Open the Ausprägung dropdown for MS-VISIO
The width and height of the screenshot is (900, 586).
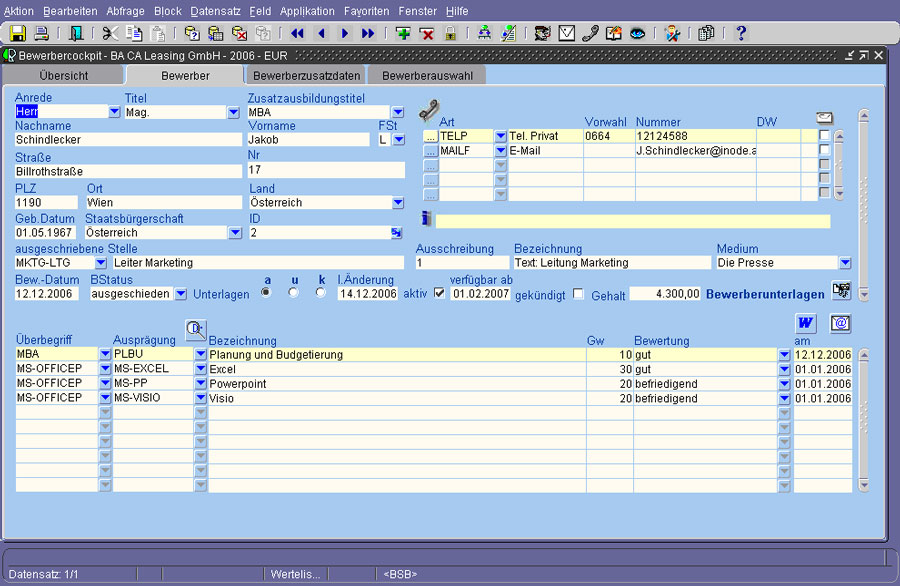pos(200,397)
